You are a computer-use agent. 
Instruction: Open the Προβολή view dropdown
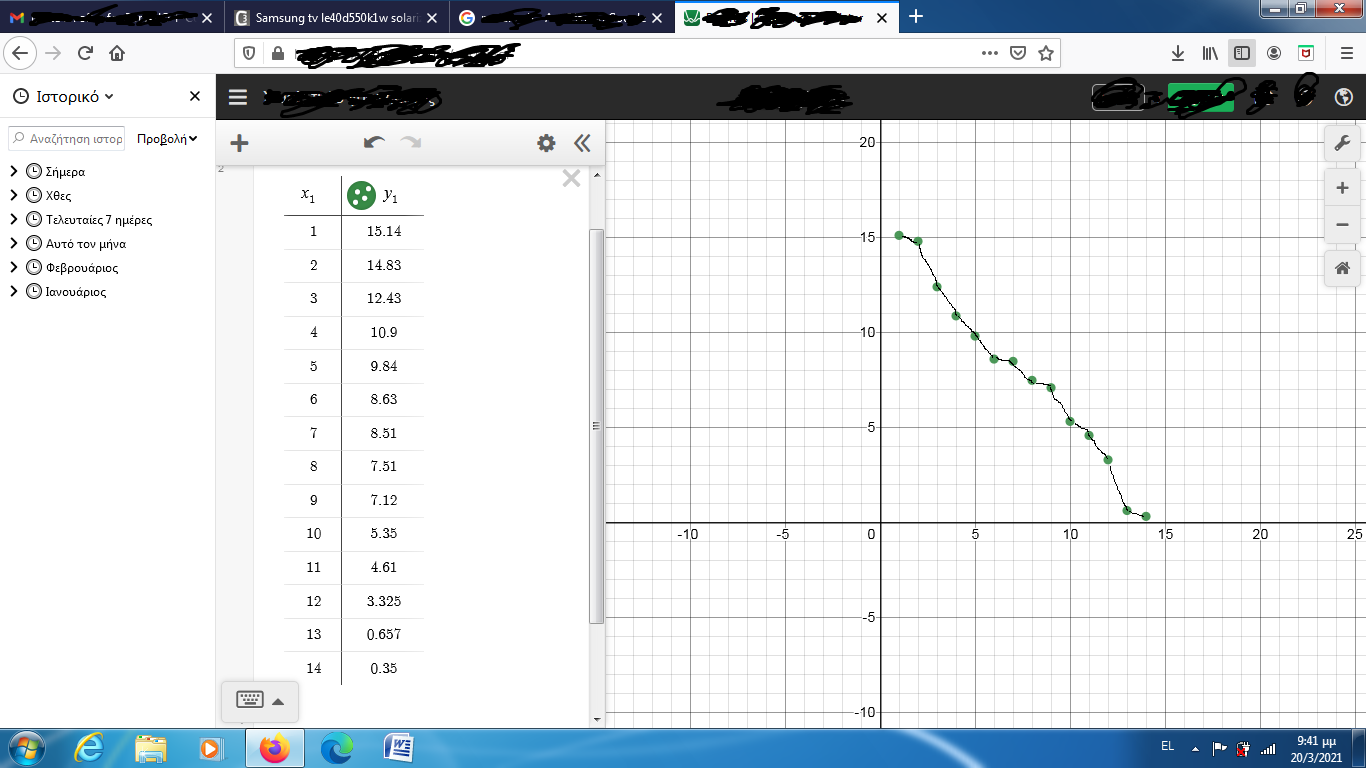[167, 139]
